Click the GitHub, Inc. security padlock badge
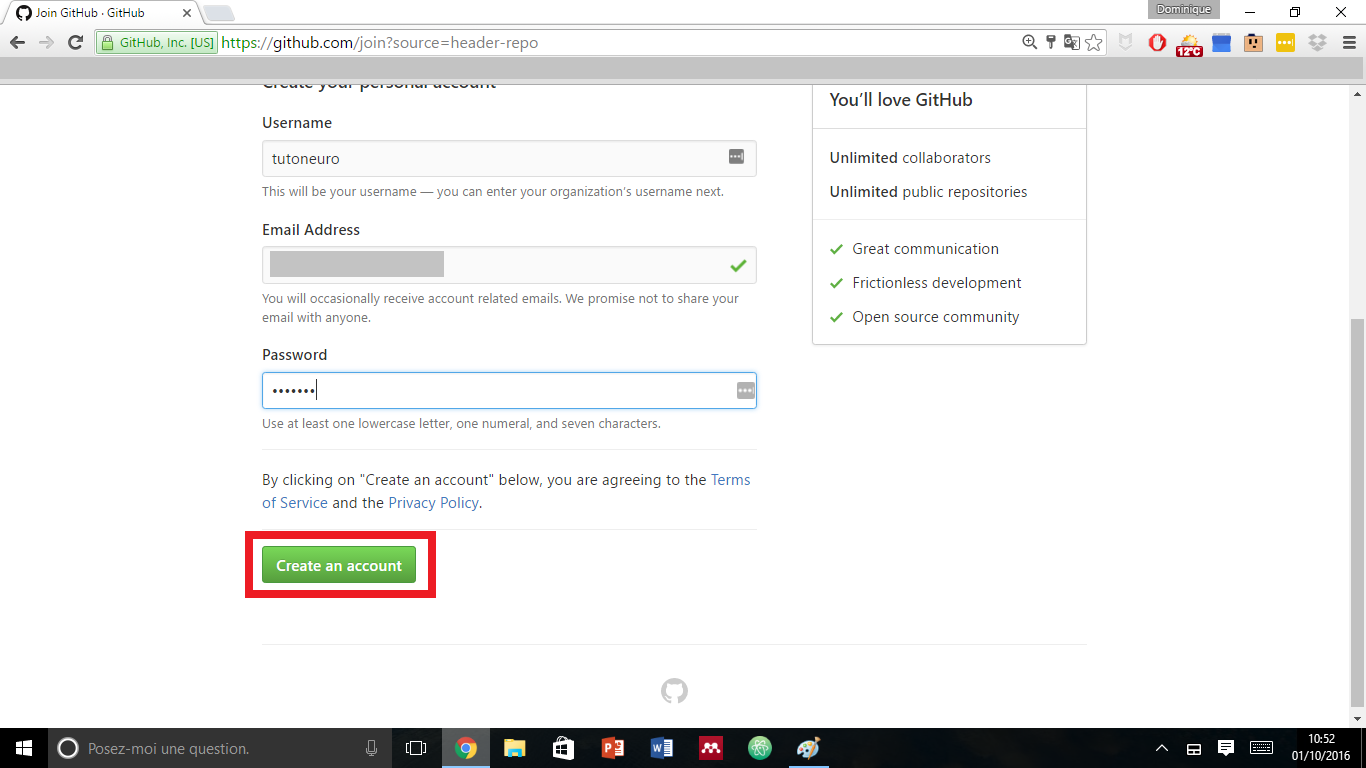This screenshot has height=768, width=1366. [x=157, y=43]
